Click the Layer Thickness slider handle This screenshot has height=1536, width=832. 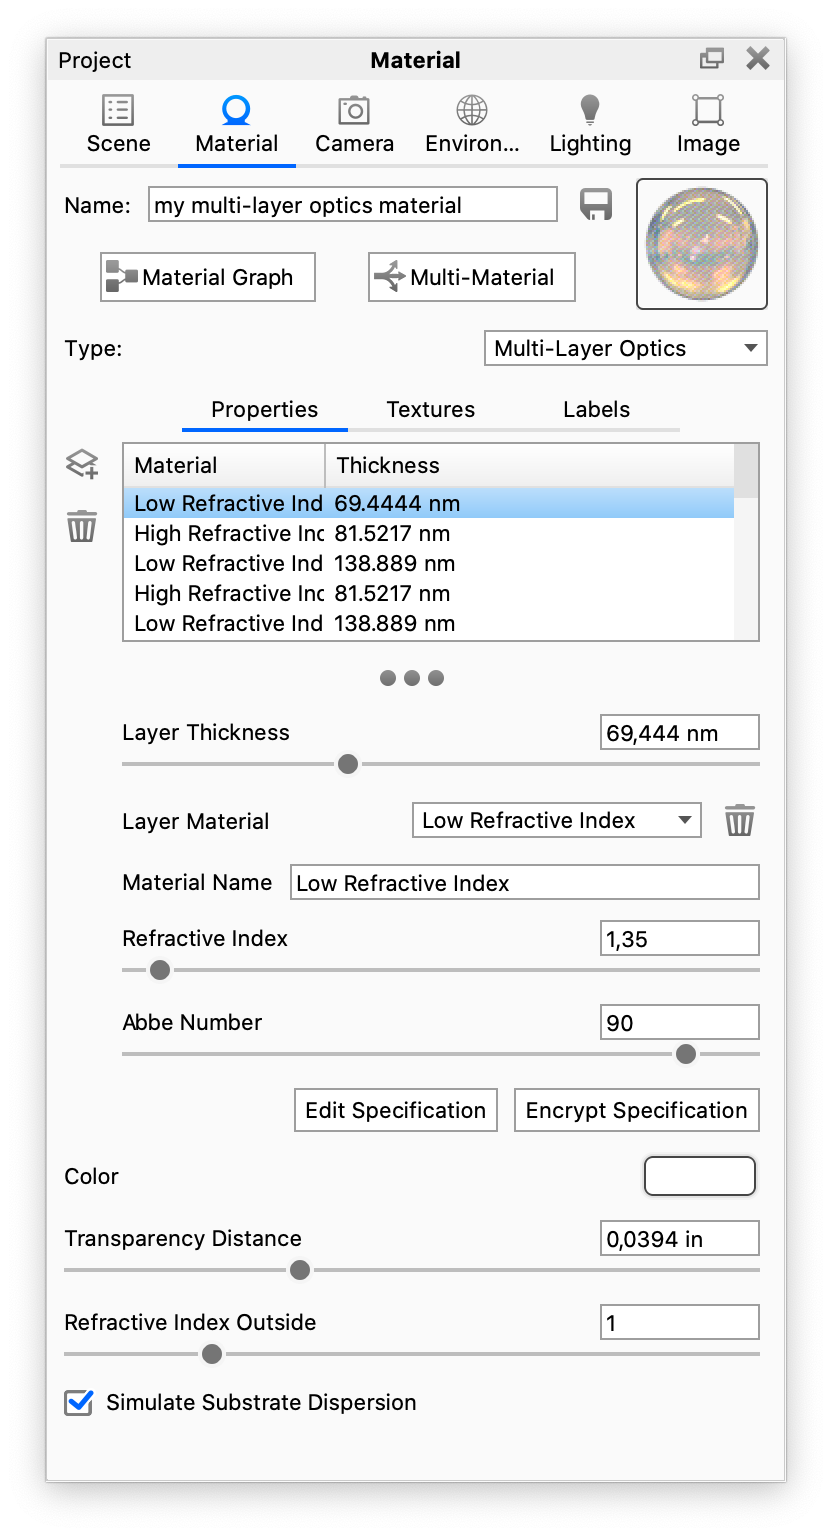pos(348,764)
